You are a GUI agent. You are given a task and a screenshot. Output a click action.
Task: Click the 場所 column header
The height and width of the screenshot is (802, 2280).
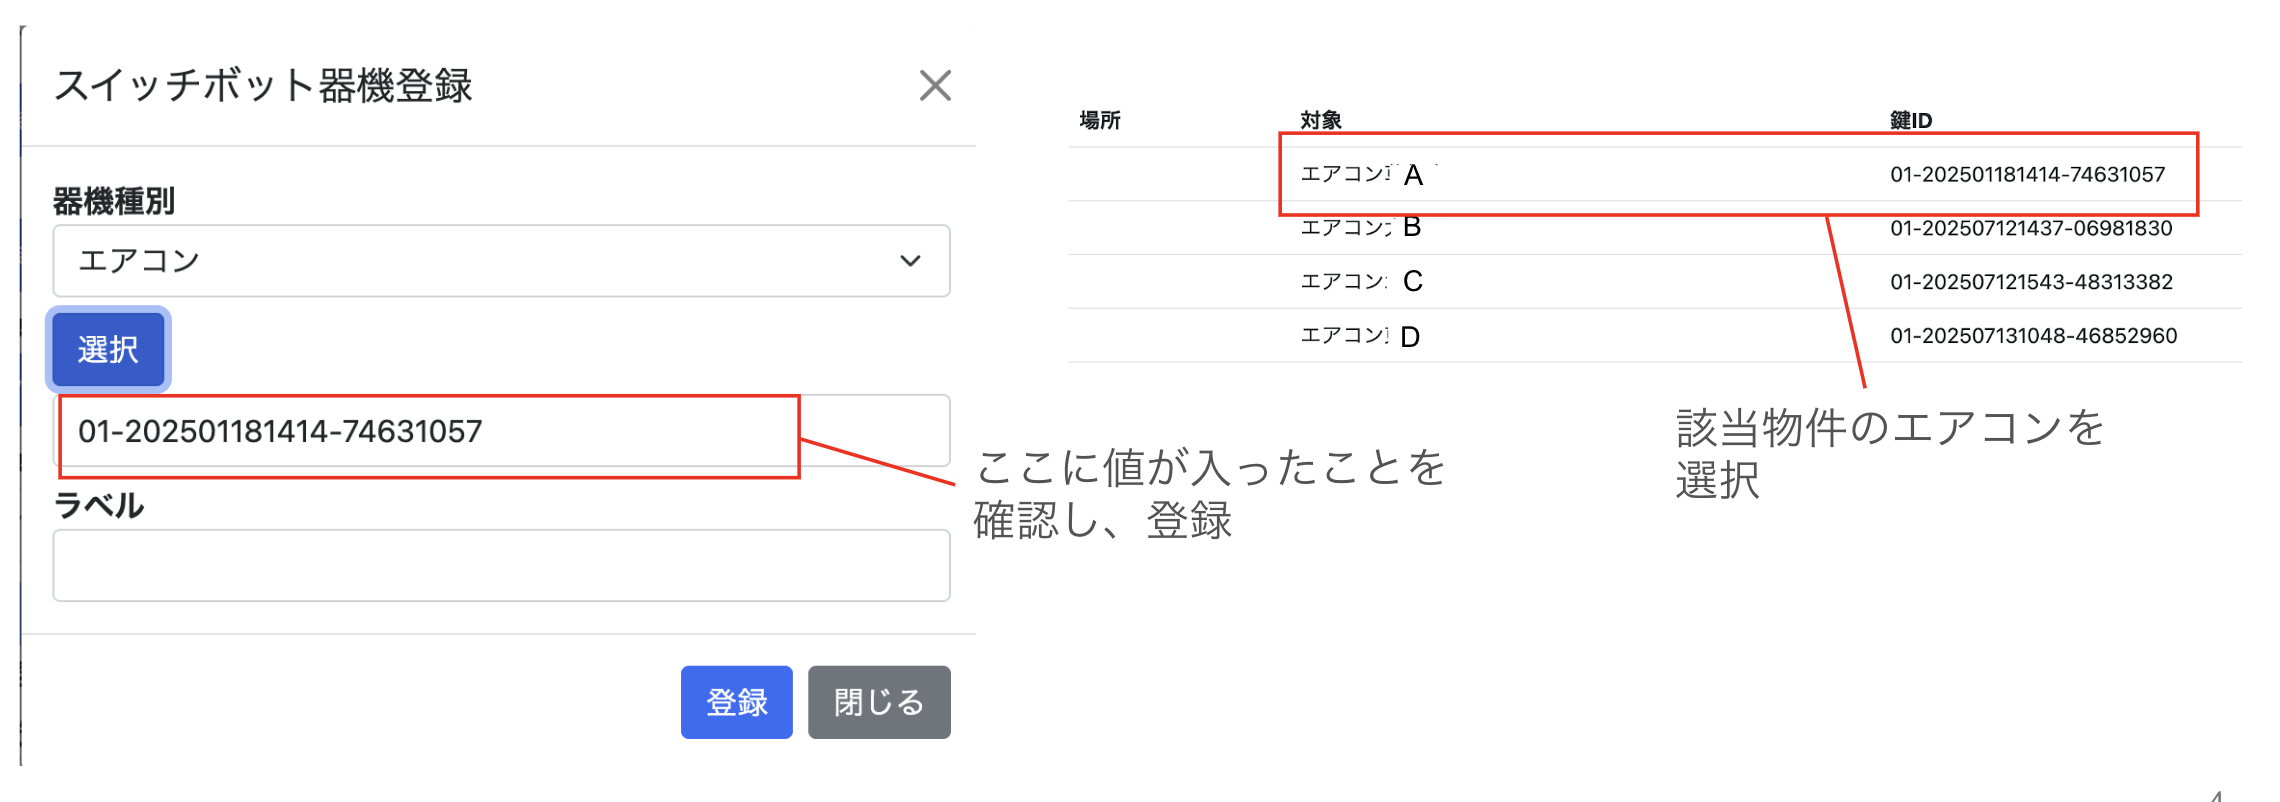pos(1100,121)
